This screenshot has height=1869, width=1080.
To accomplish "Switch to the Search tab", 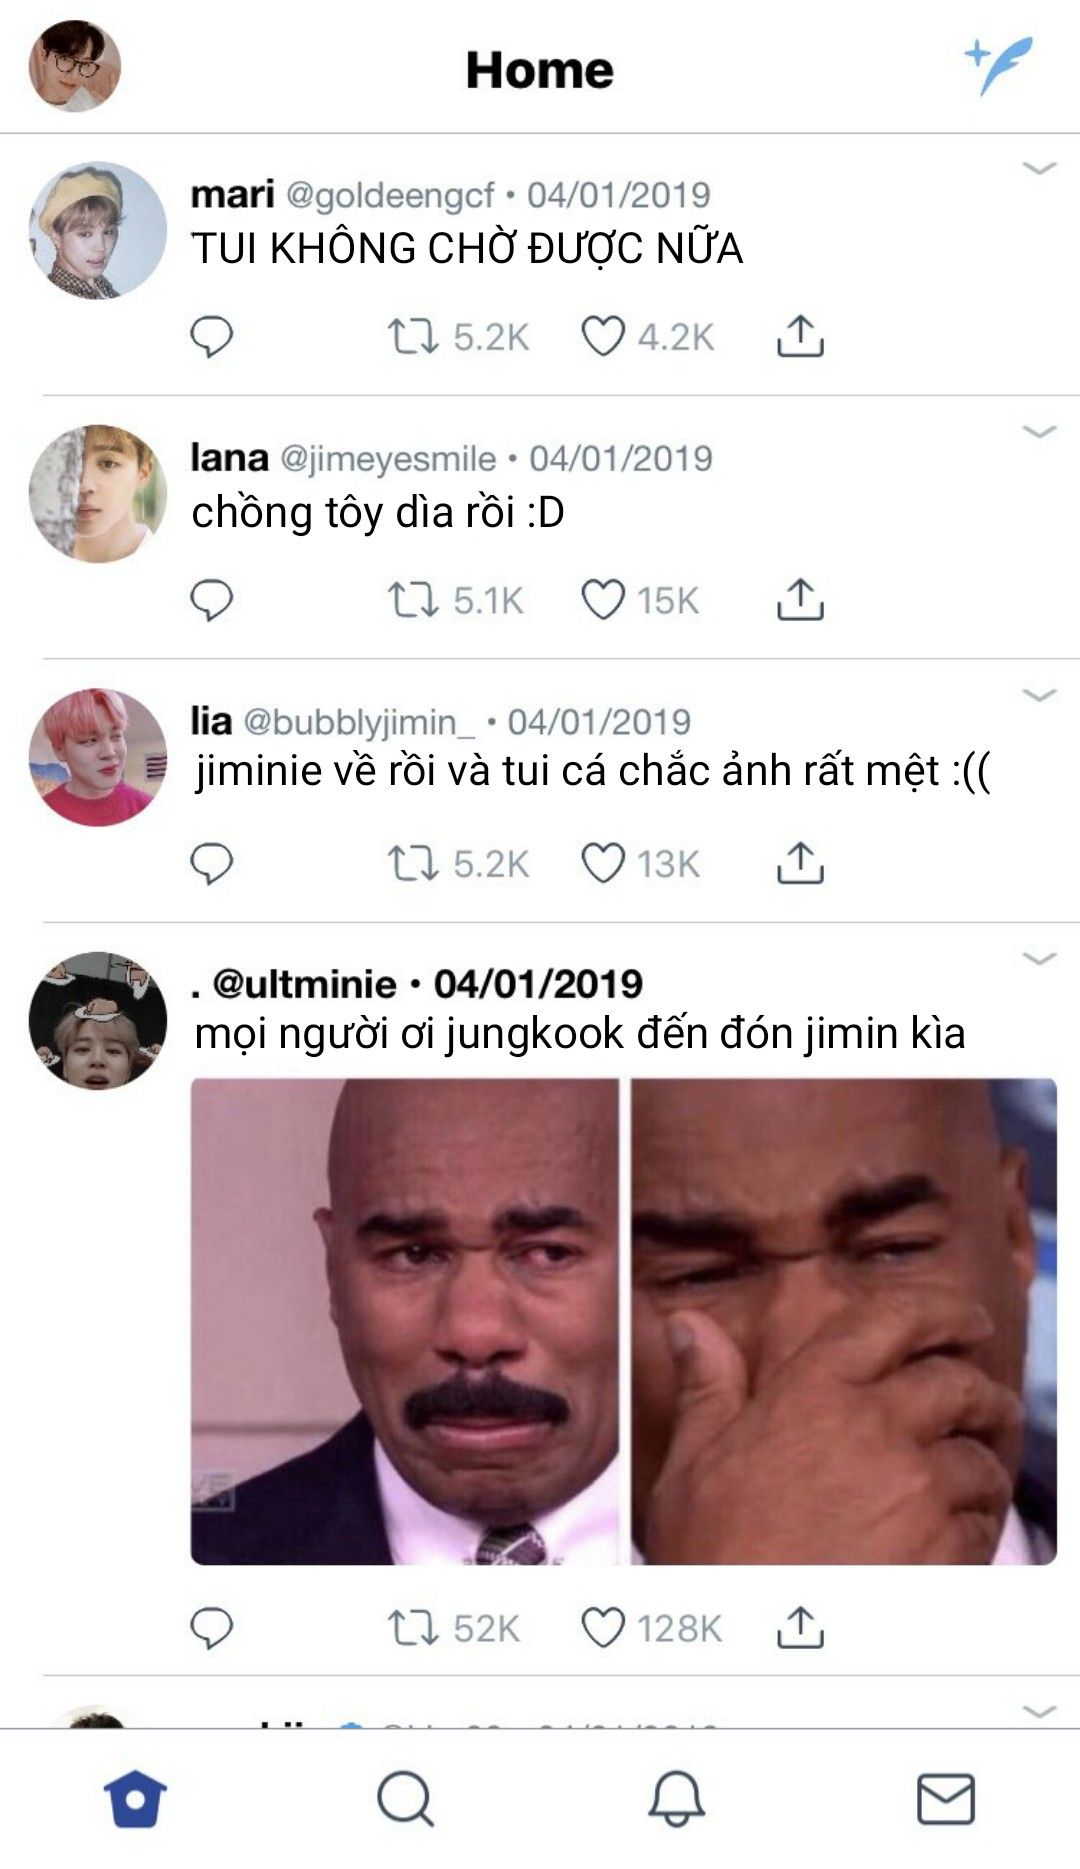I will (405, 1799).
